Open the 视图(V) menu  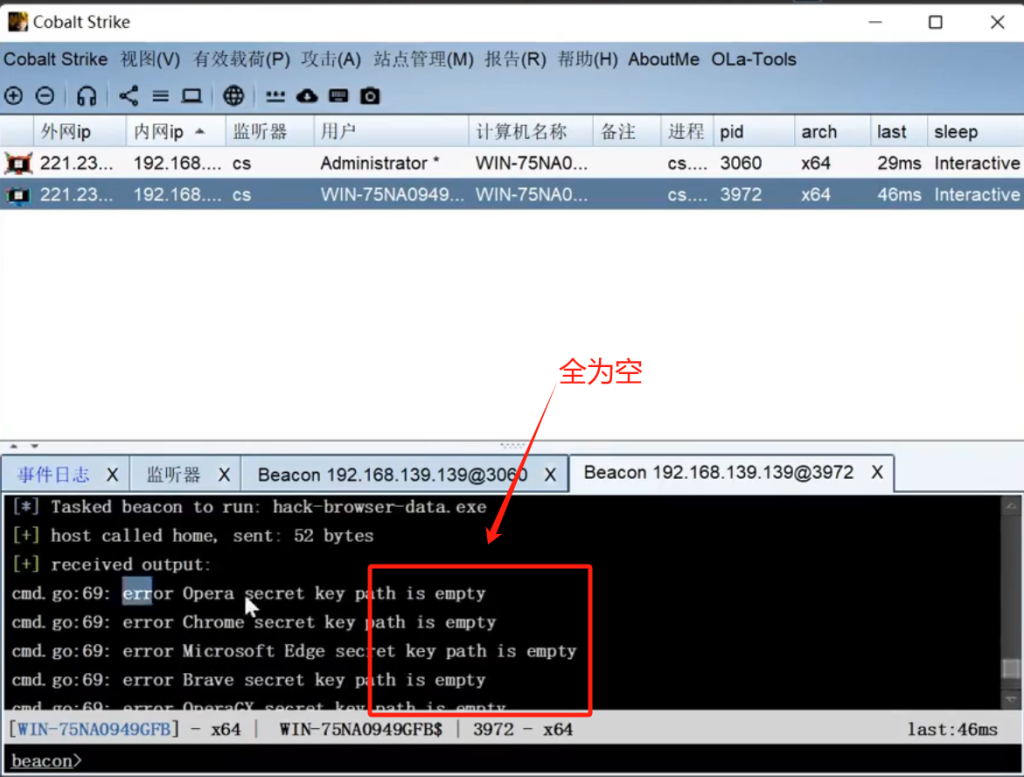click(x=150, y=59)
